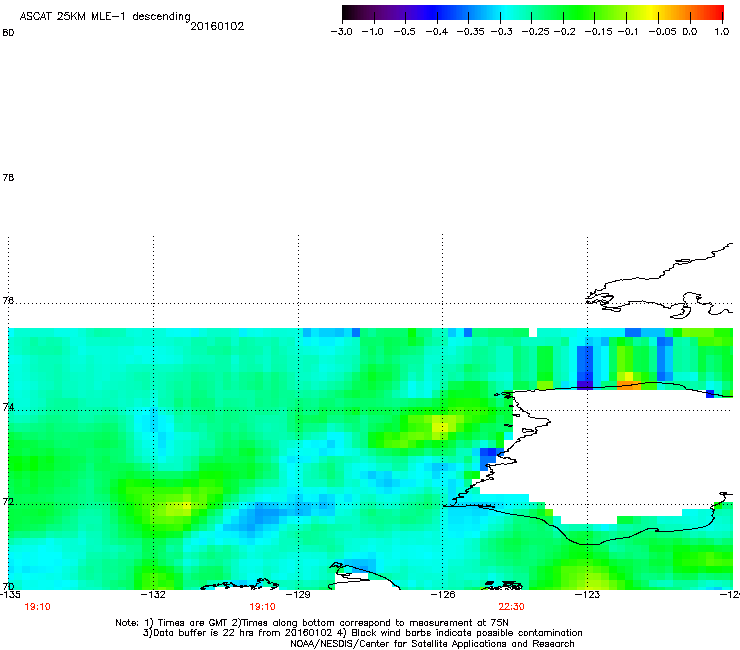Click the -0.4 color scale label

(437, 32)
